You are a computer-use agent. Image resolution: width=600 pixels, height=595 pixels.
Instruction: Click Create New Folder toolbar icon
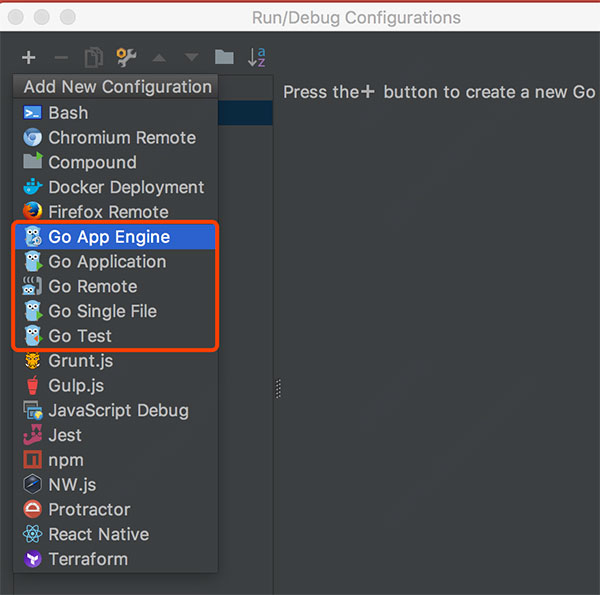pos(224,57)
